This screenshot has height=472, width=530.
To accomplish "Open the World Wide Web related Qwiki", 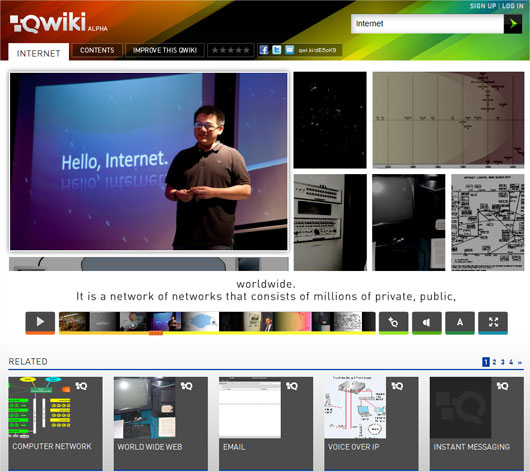I will (x=161, y=423).
